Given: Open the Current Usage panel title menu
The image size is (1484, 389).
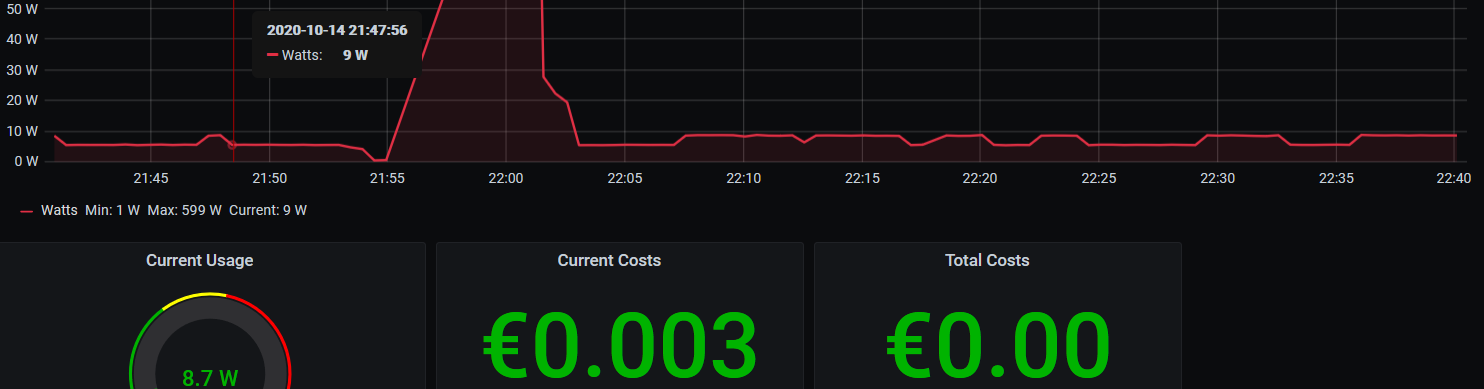Looking at the screenshot, I should tap(199, 260).
